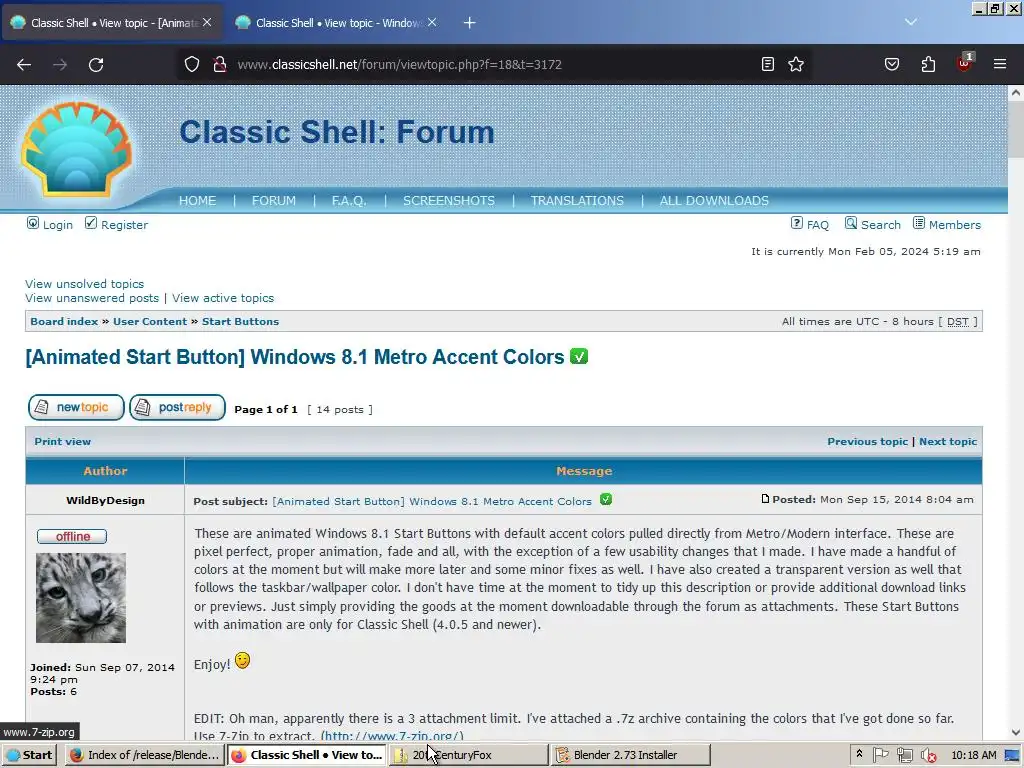Click the WildByDesign author name

(x=105, y=500)
